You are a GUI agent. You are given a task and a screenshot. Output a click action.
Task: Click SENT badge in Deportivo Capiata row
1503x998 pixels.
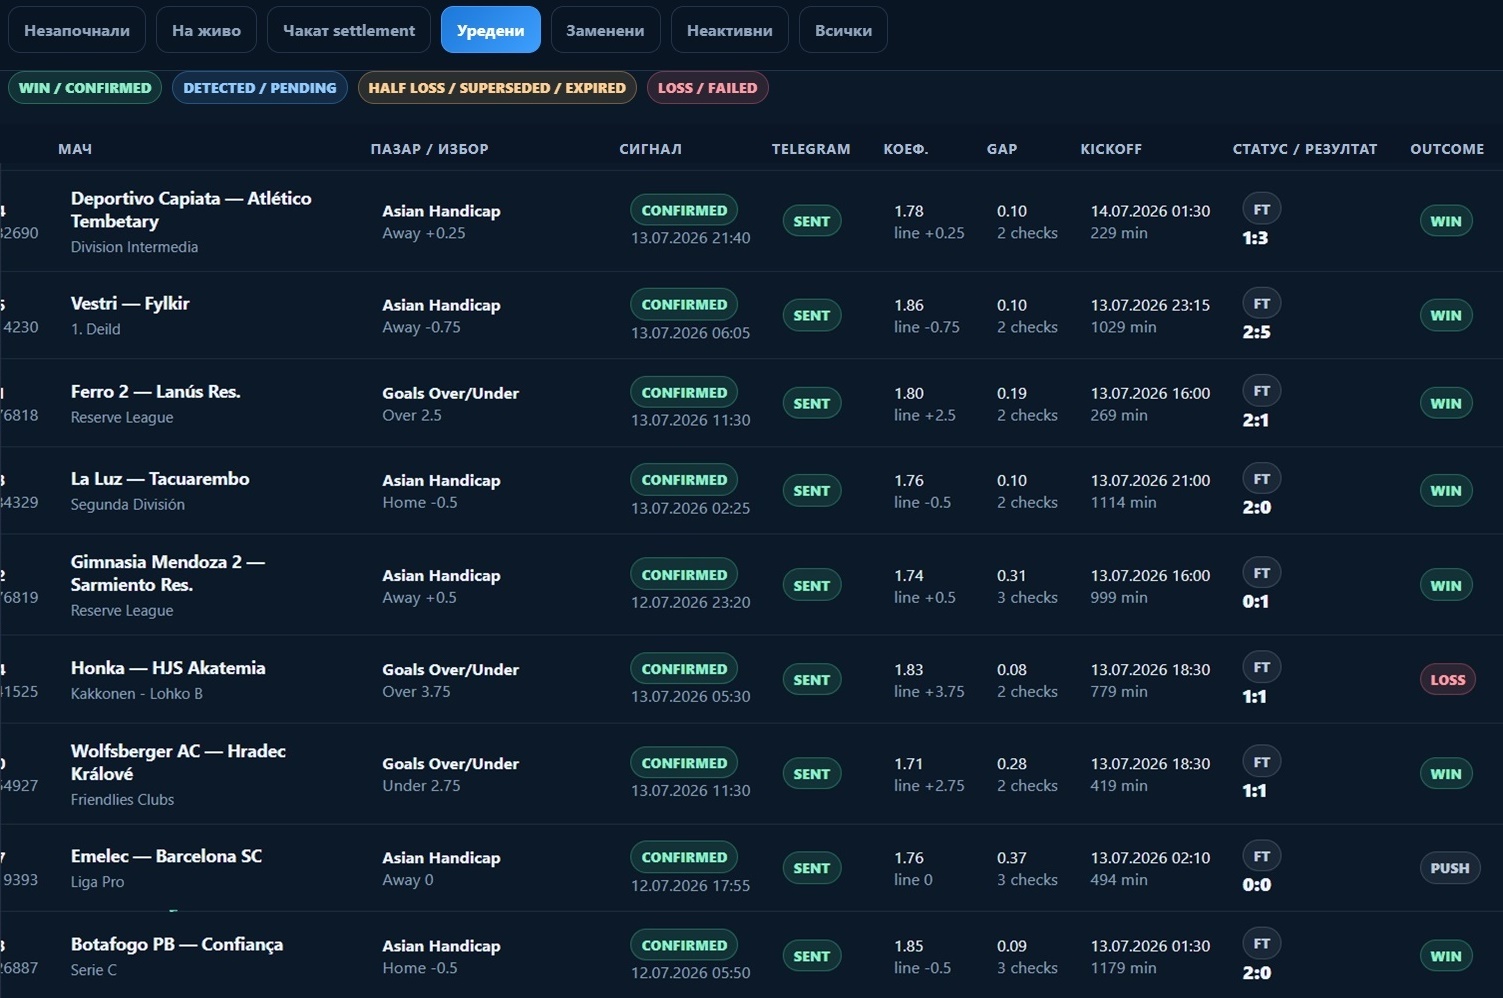coord(811,221)
